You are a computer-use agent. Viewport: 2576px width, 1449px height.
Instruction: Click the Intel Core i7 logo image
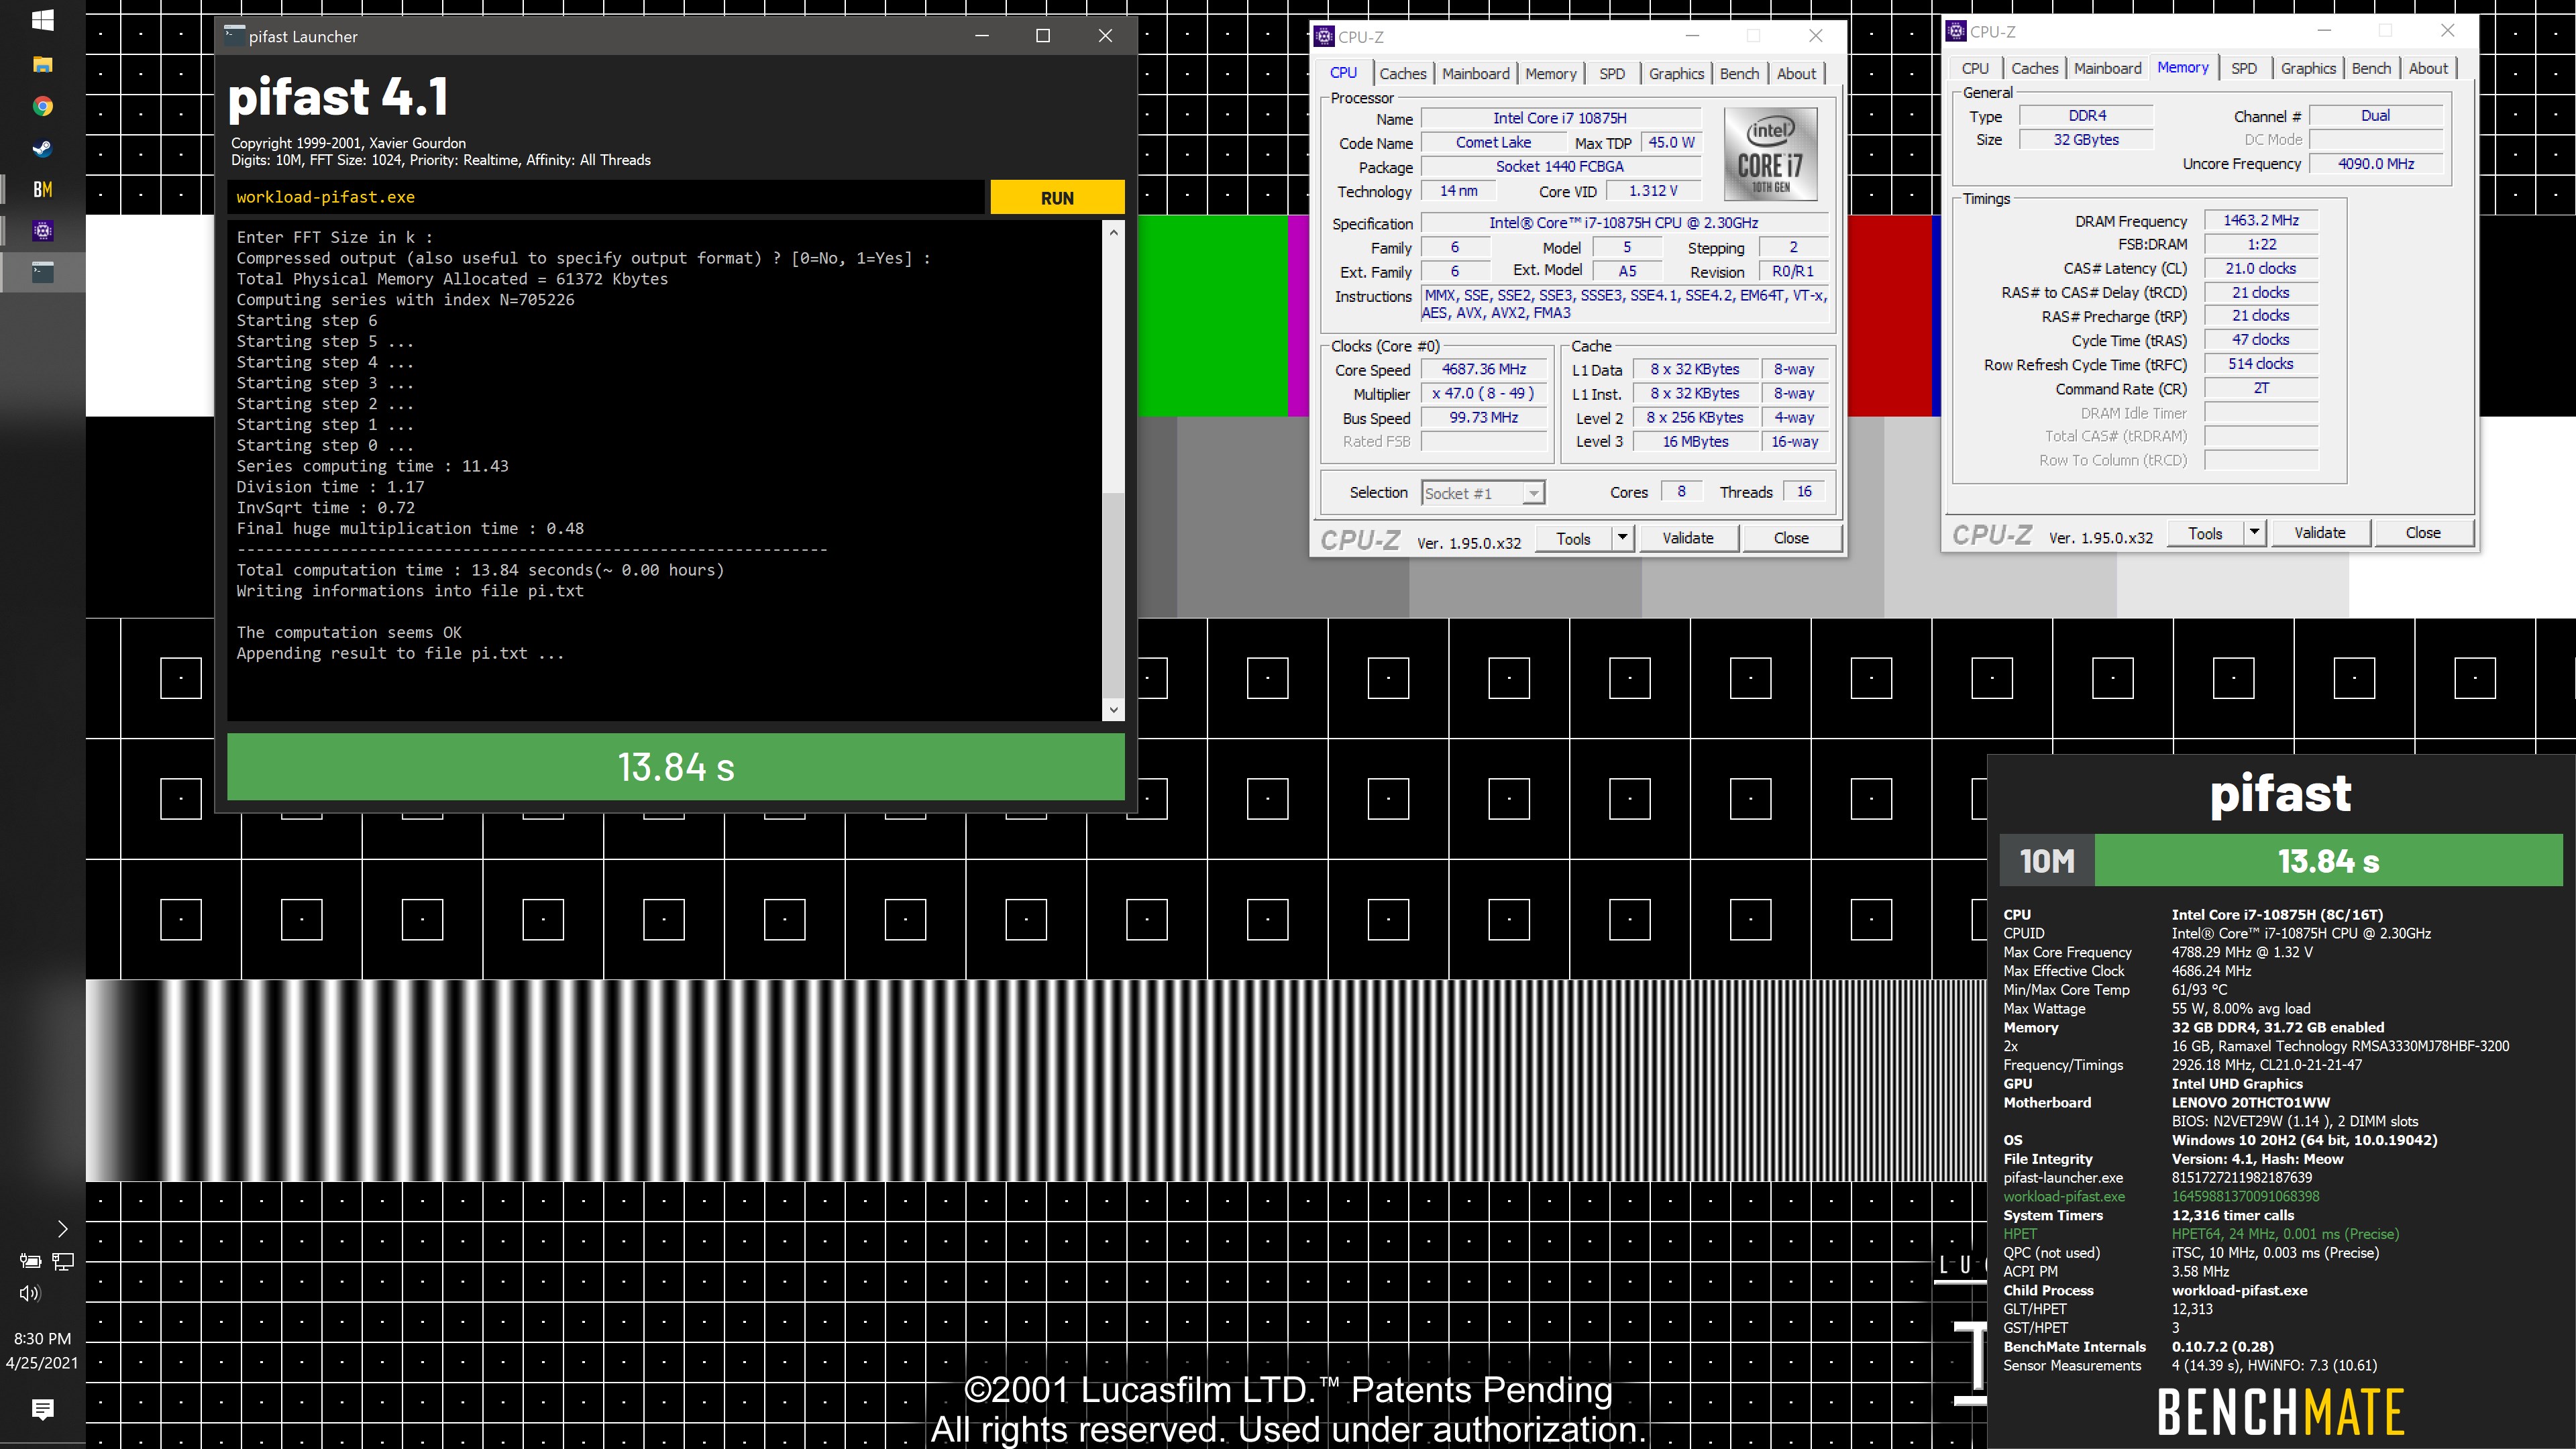pyautogui.click(x=1770, y=155)
